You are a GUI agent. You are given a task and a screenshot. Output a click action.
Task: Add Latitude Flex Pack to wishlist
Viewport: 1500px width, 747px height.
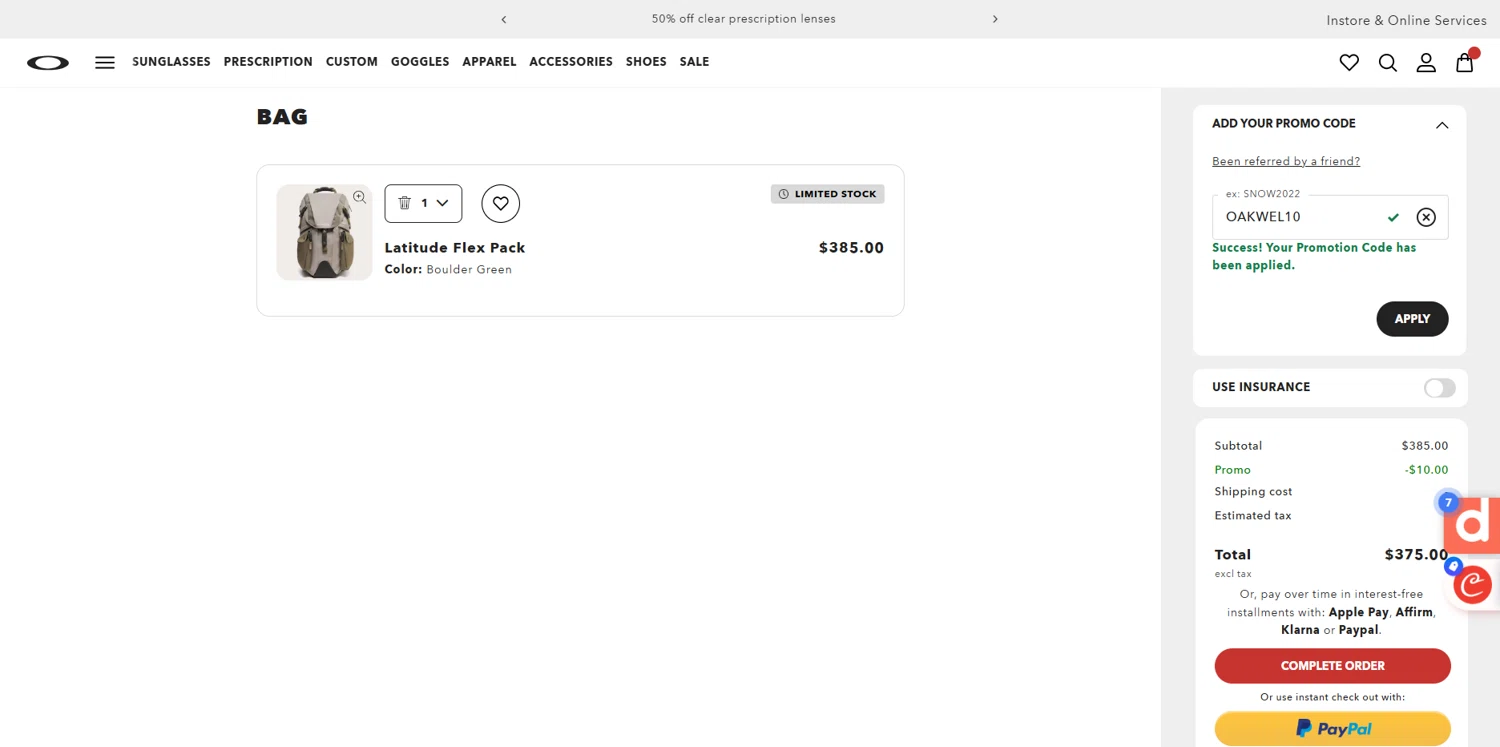(x=501, y=203)
